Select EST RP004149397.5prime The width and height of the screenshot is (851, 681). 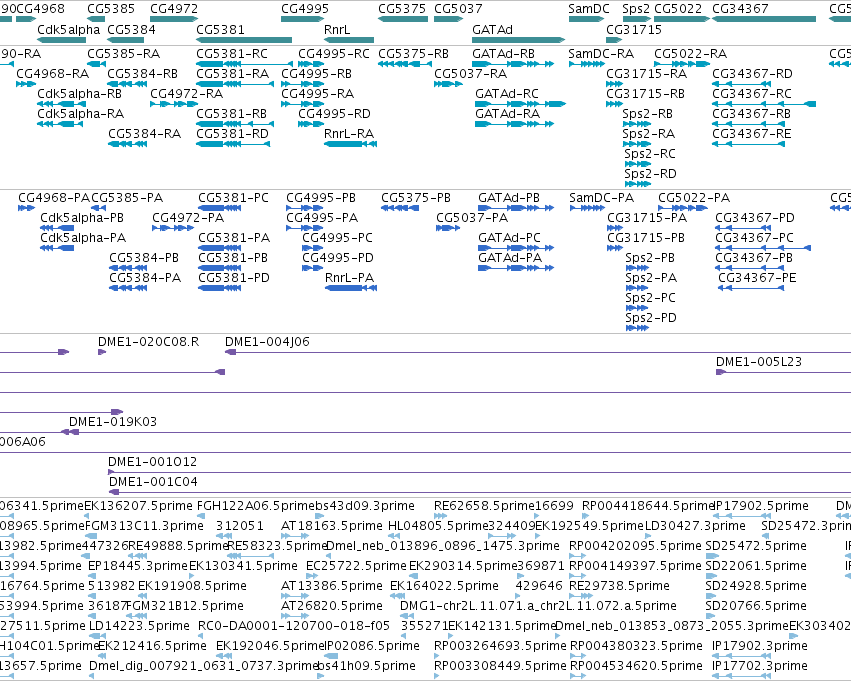tap(635, 567)
